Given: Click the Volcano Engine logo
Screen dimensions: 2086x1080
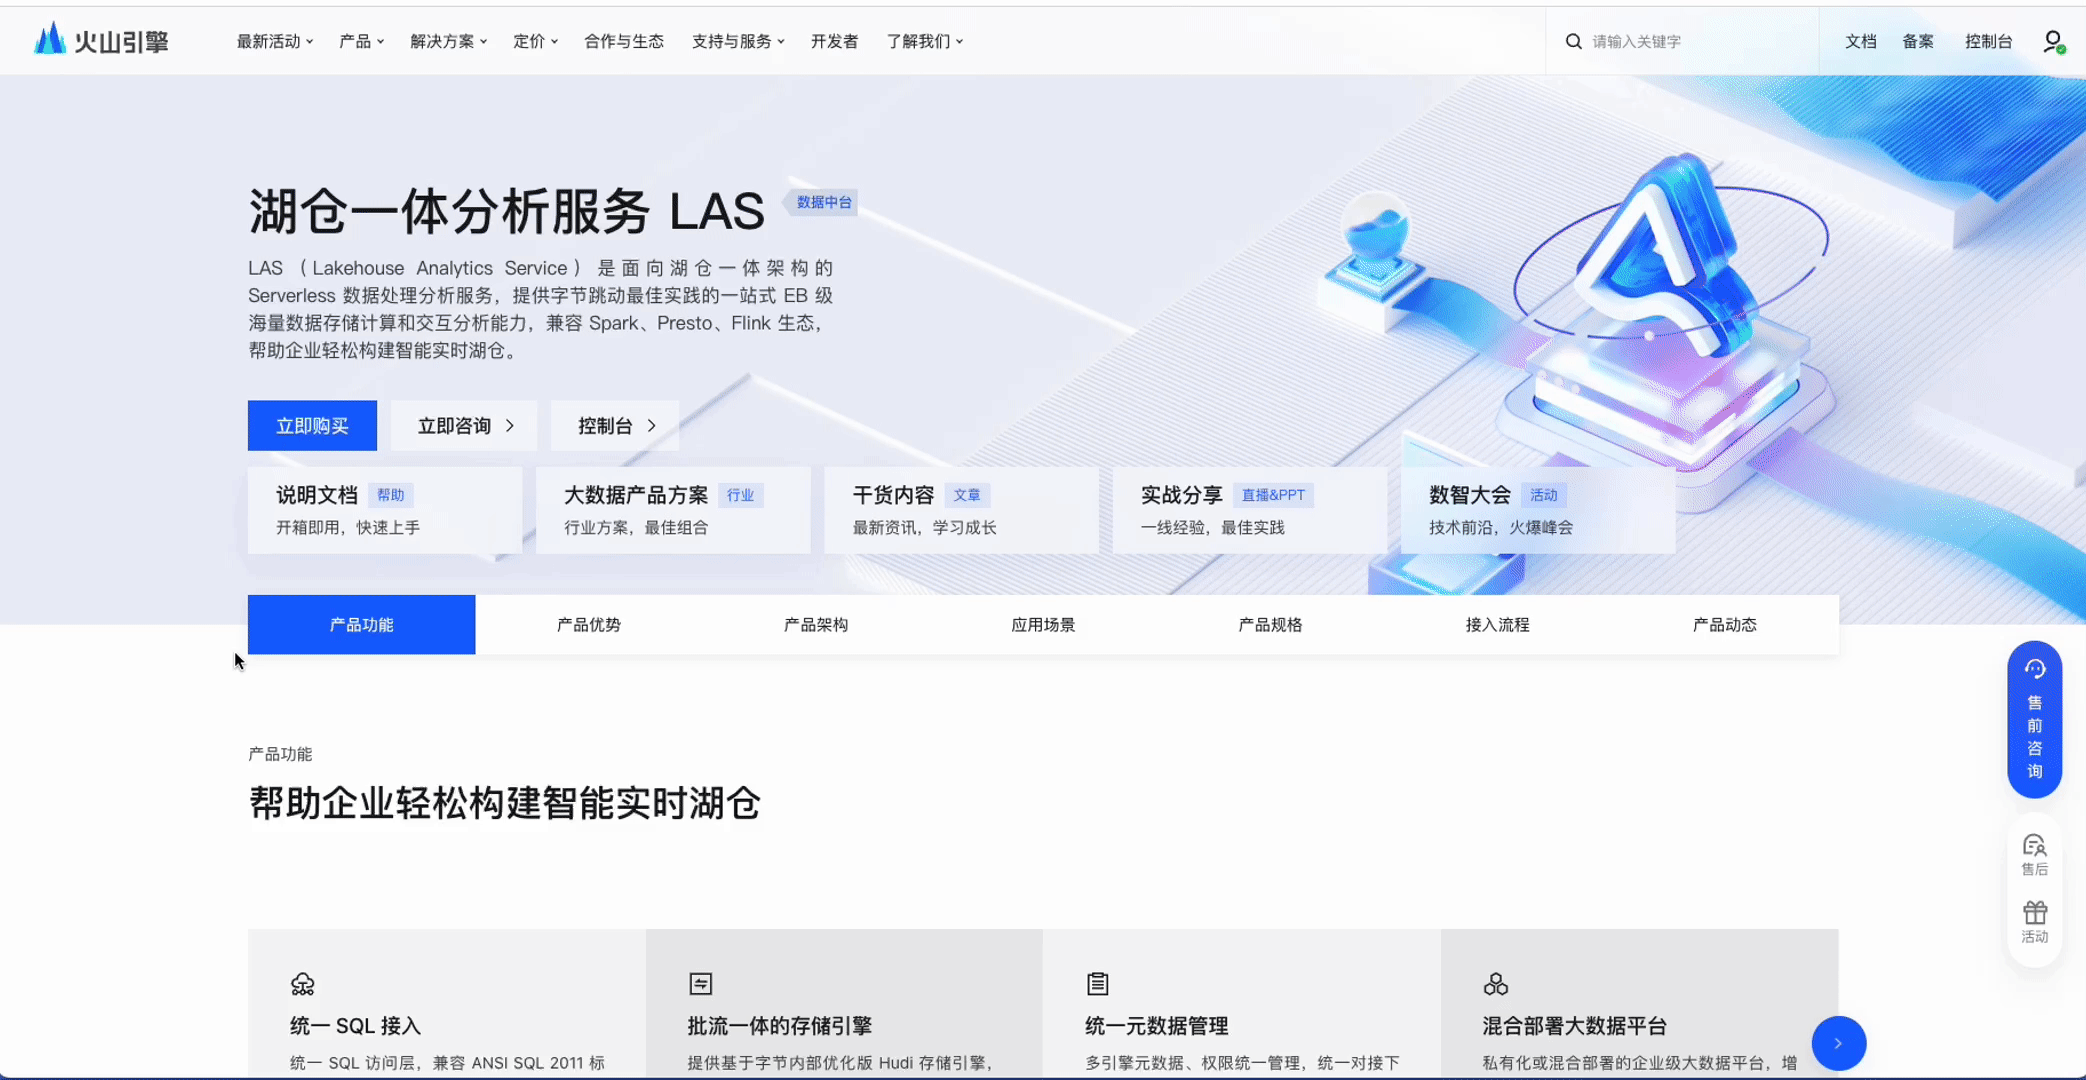Looking at the screenshot, I should [x=101, y=41].
